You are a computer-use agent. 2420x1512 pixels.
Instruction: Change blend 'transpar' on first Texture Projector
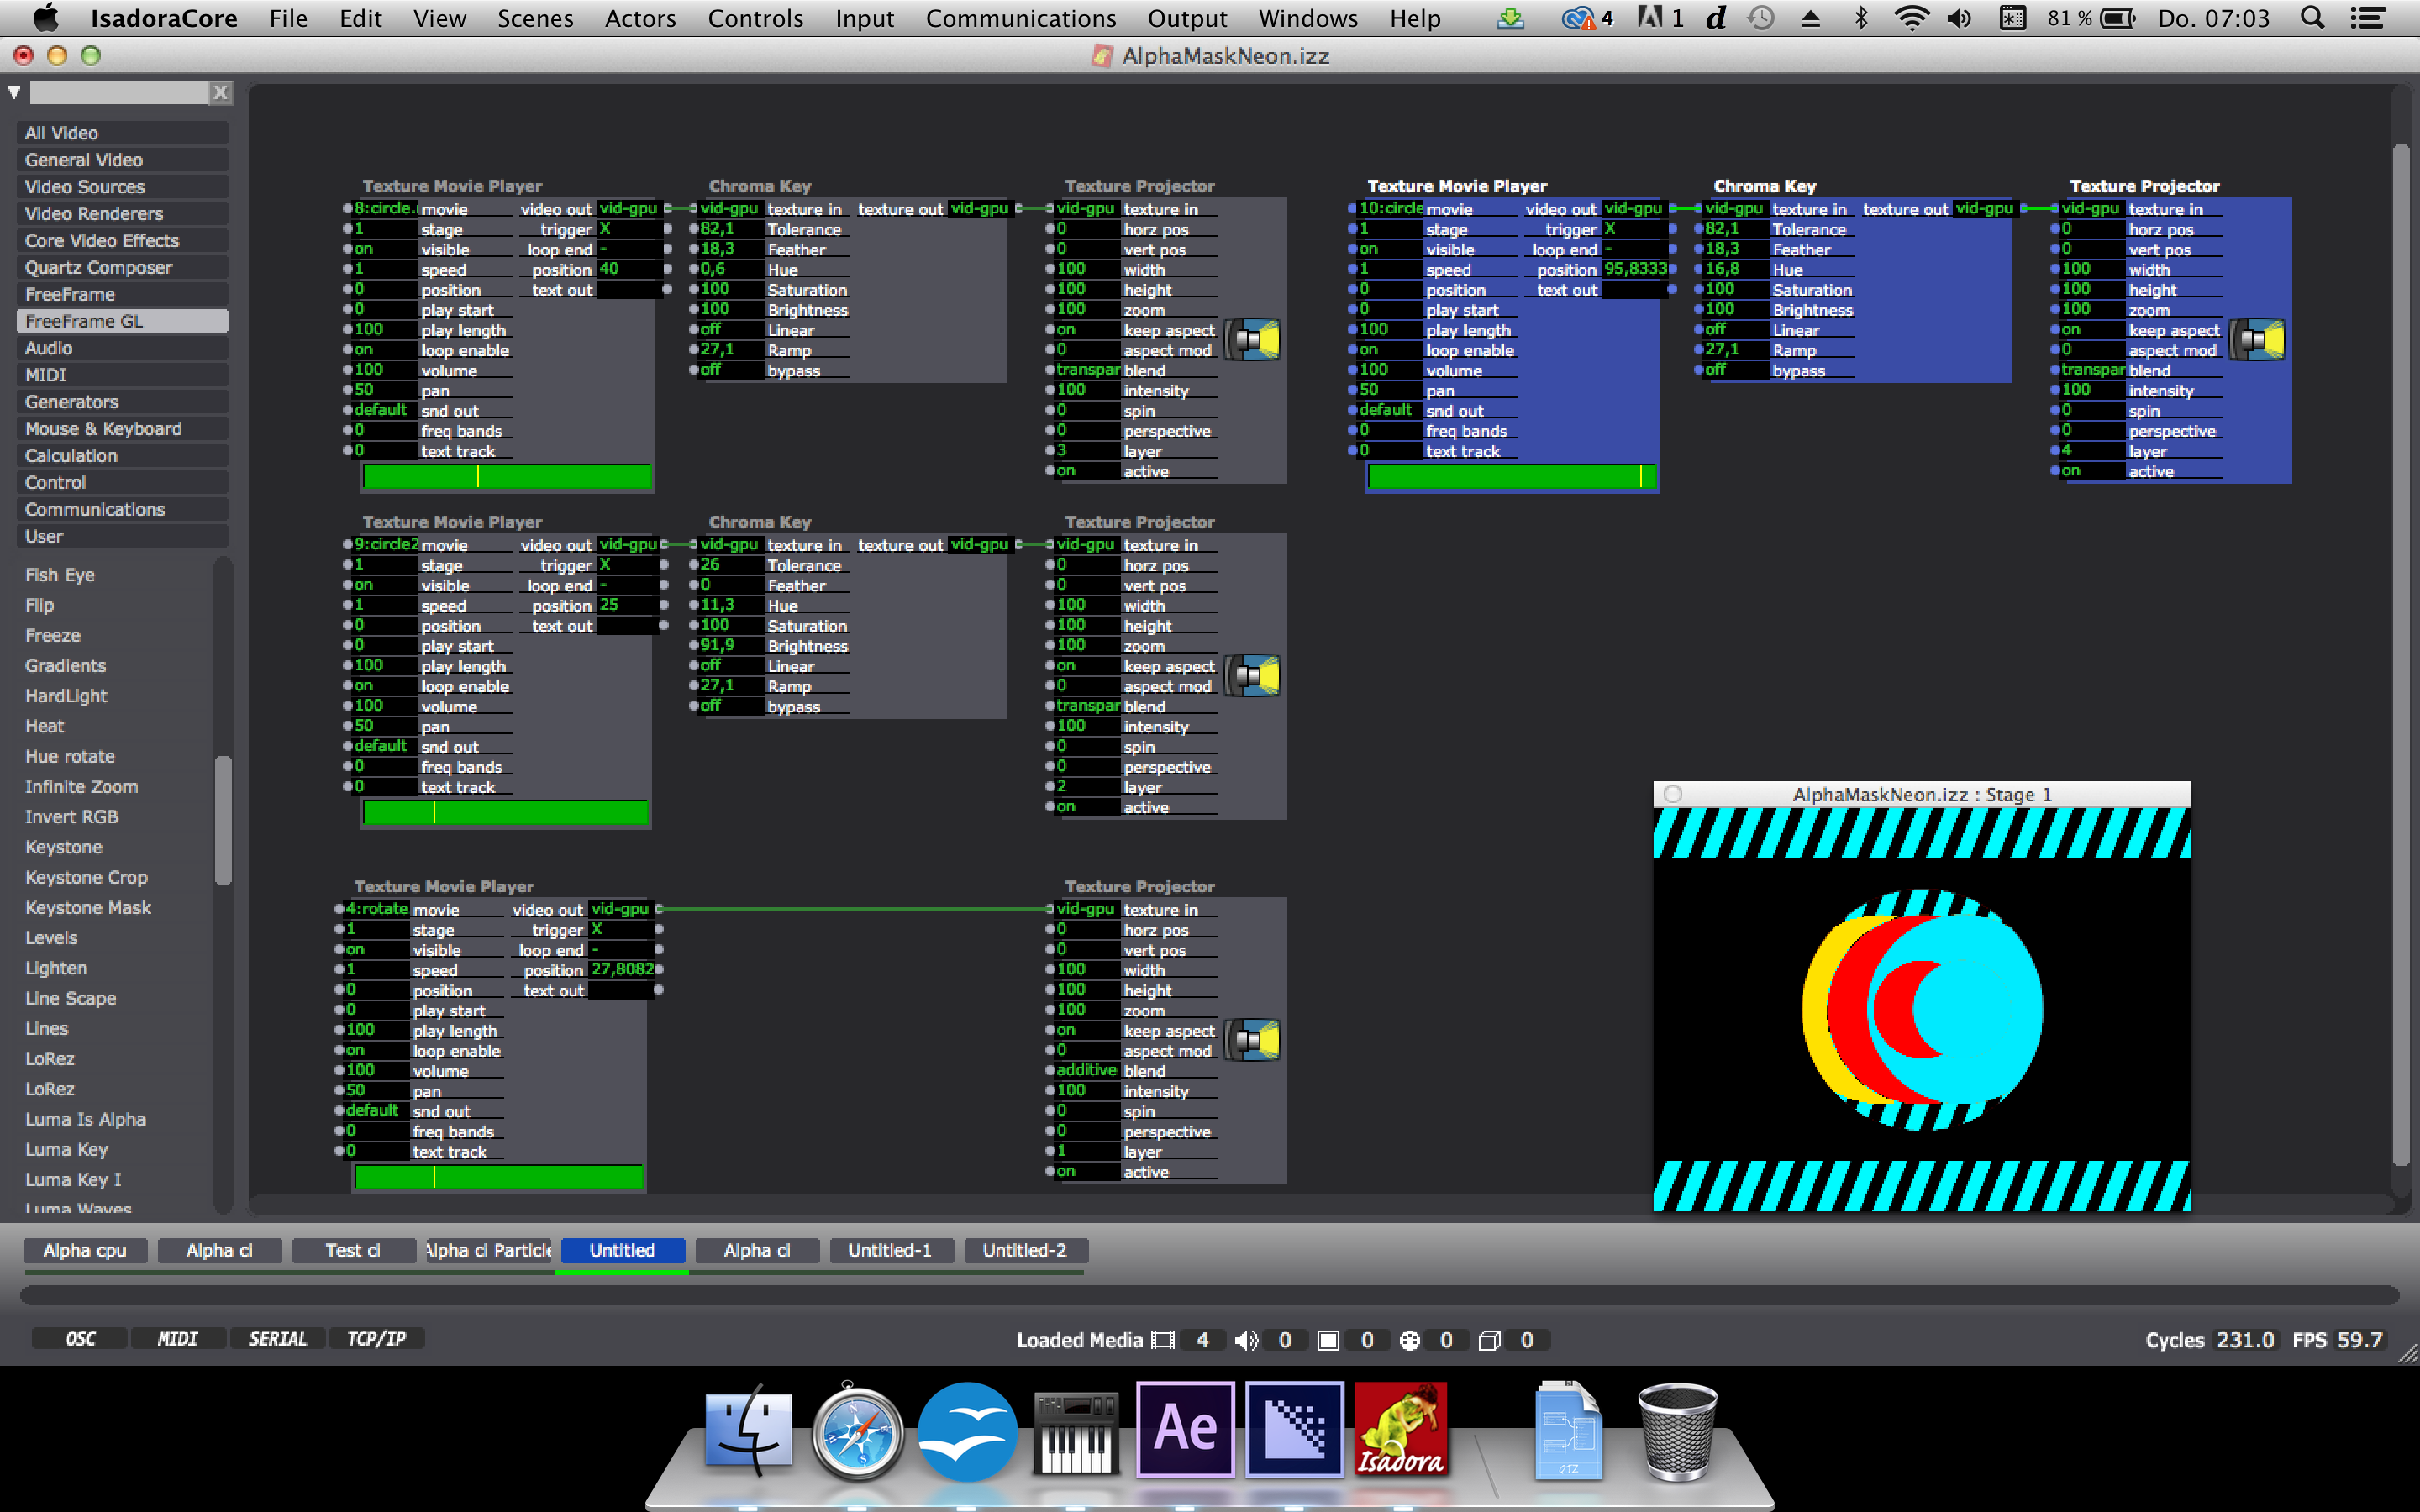pyautogui.click(x=1086, y=370)
